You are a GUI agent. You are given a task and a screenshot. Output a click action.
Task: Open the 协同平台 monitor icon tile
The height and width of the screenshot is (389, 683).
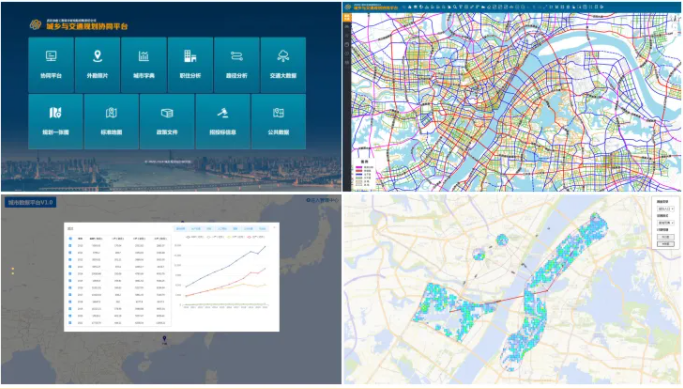[51, 64]
